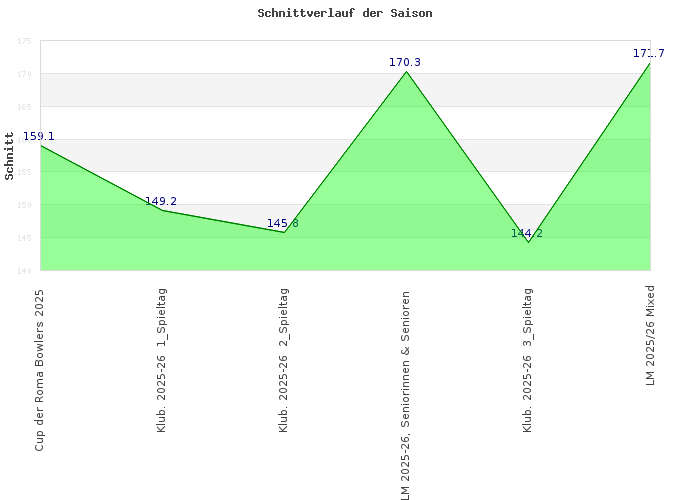The height and width of the screenshot is (500, 690).
Task: Click the Cup der Roma Bowlers 2025 label
Action: [x=40, y=369]
